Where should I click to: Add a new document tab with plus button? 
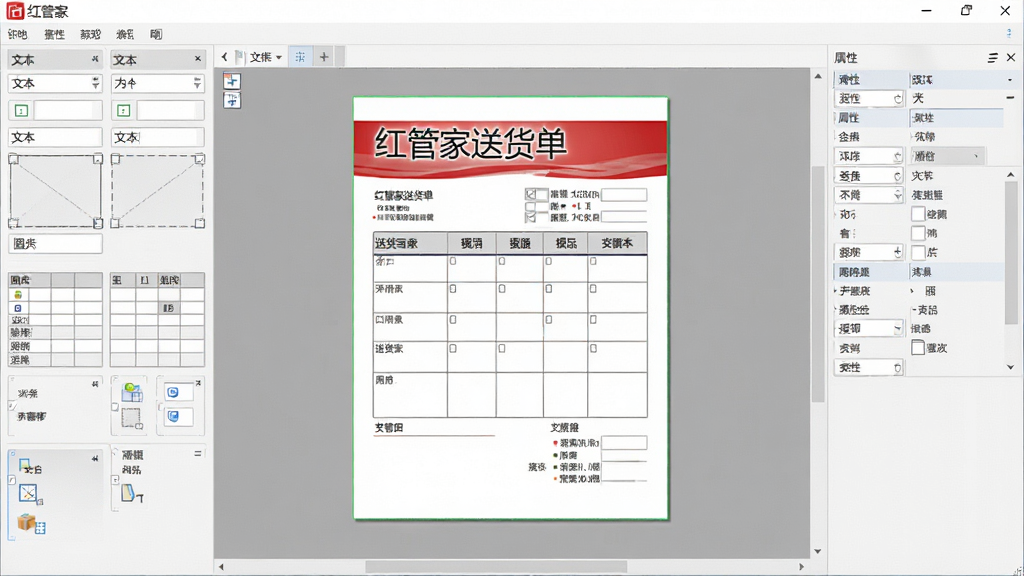click(x=324, y=57)
